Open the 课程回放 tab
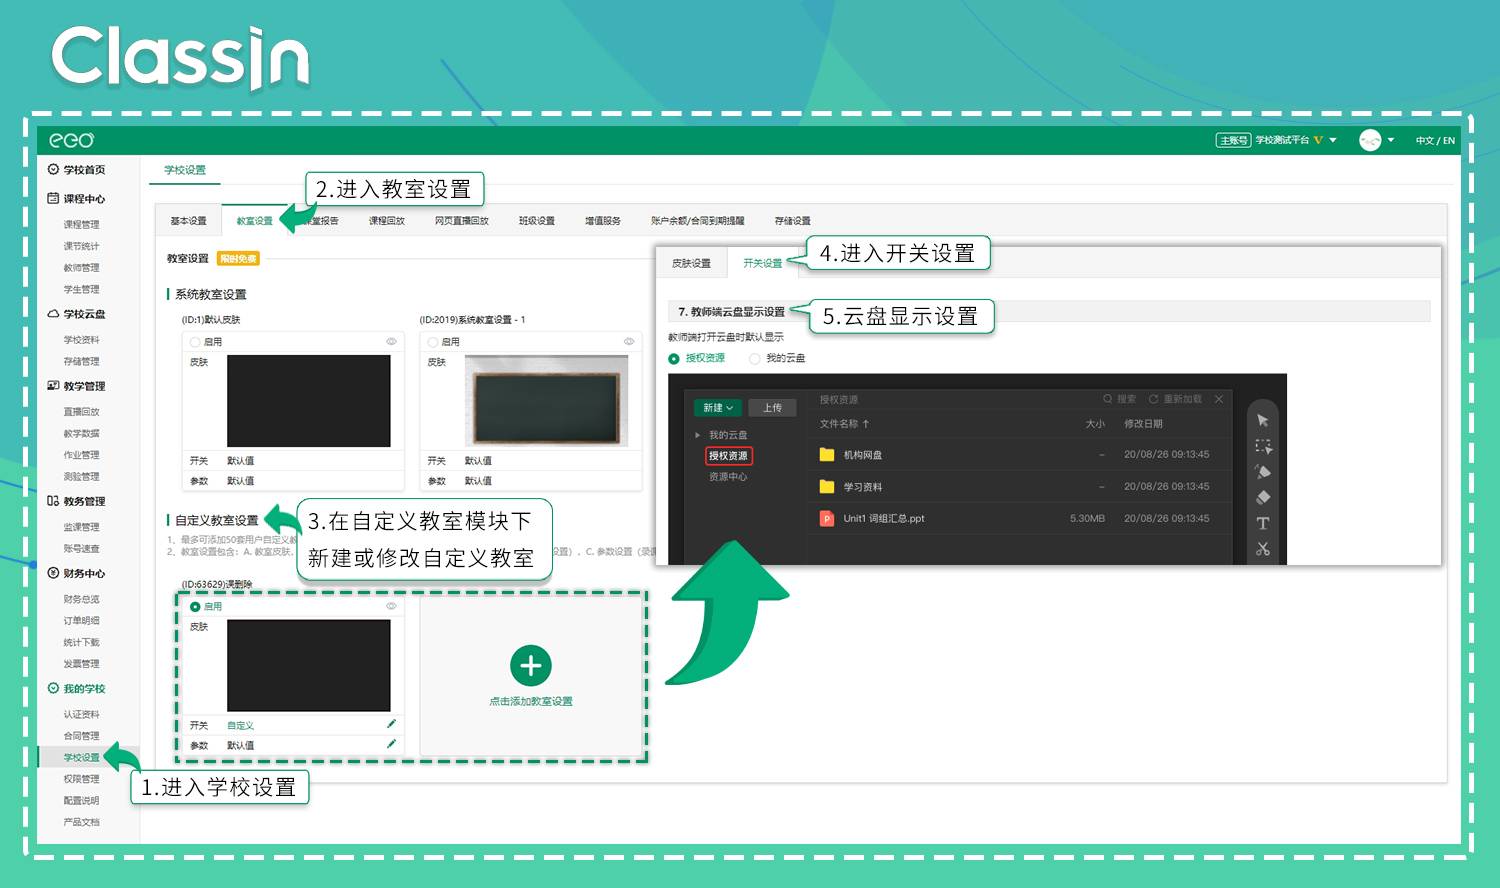Image resolution: width=1500 pixels, height=888 pixels. point(386,221)
